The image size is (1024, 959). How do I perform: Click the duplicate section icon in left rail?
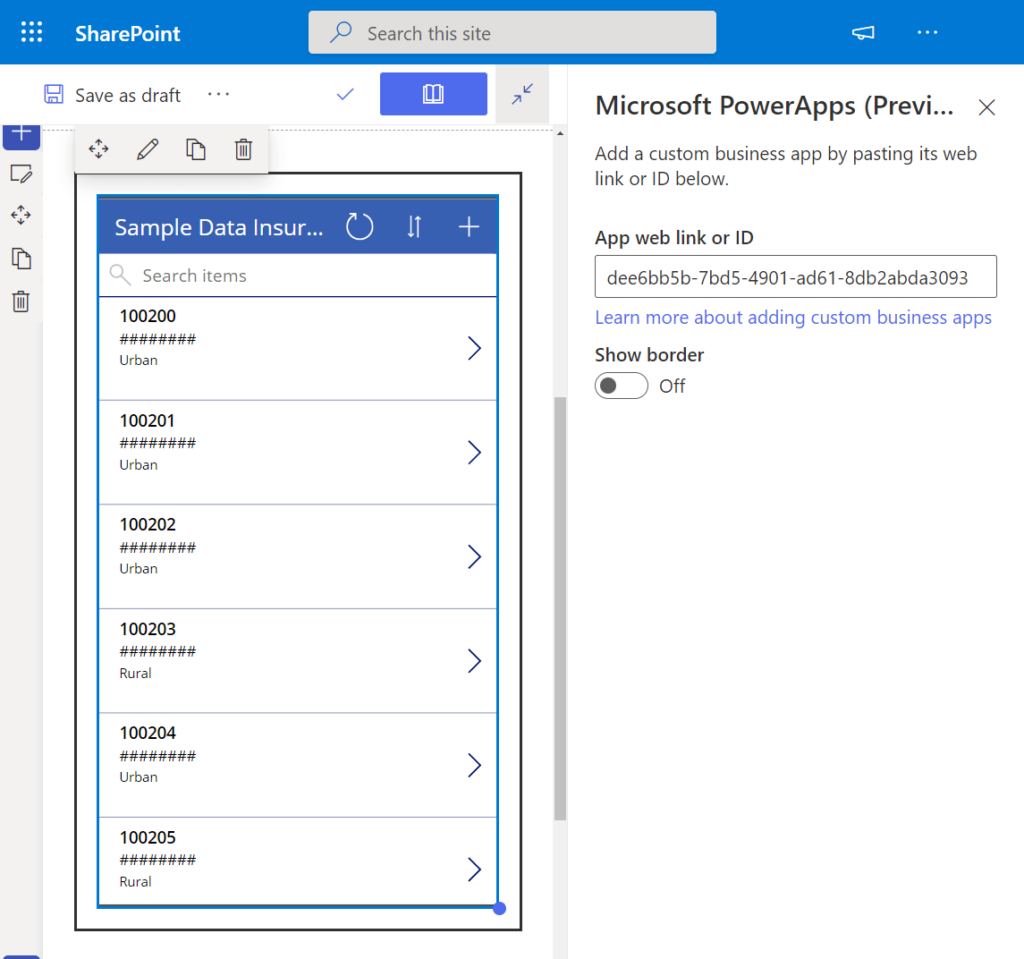point(21,259)
